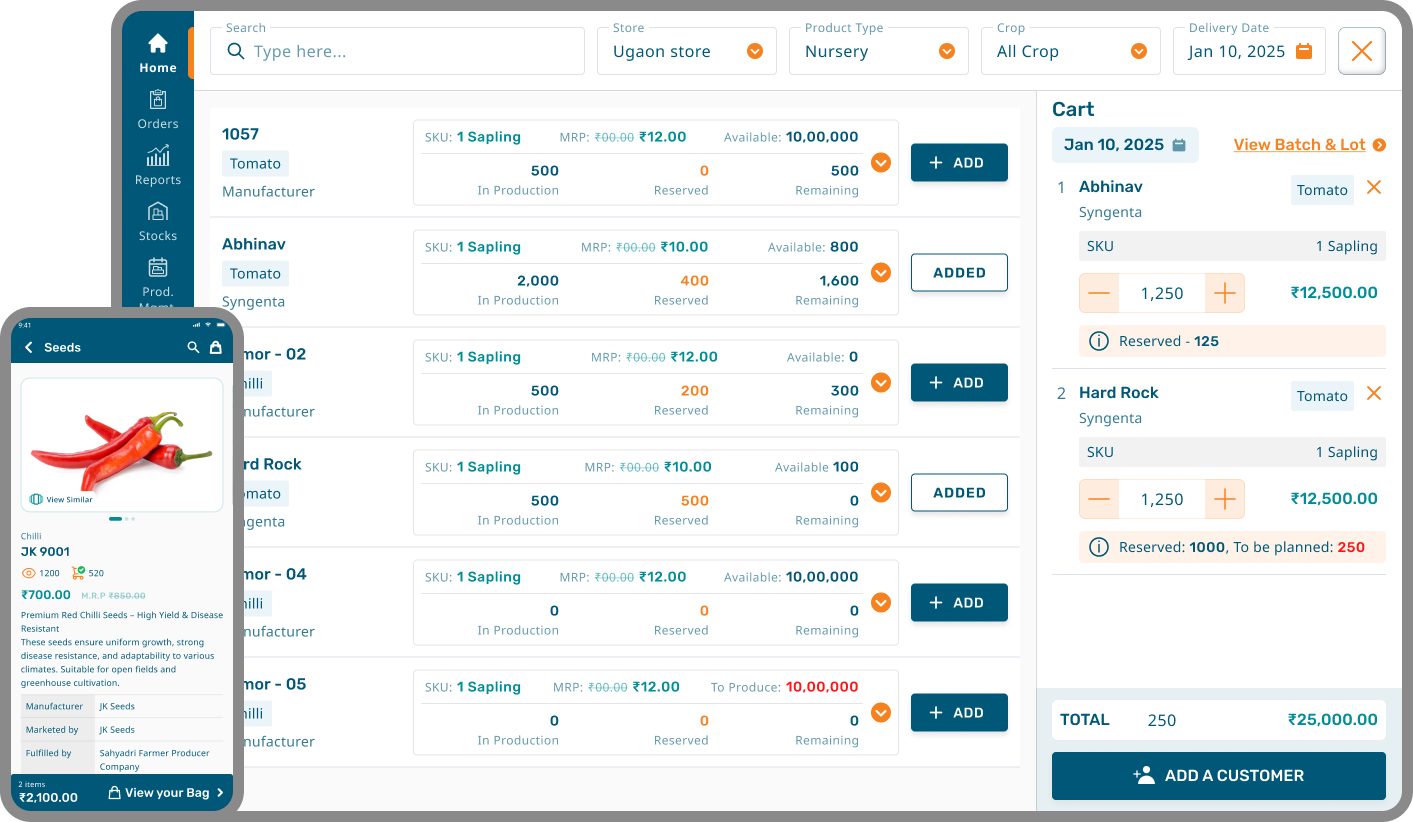
Task: Click the search input field
Action: tap(410, 52)
